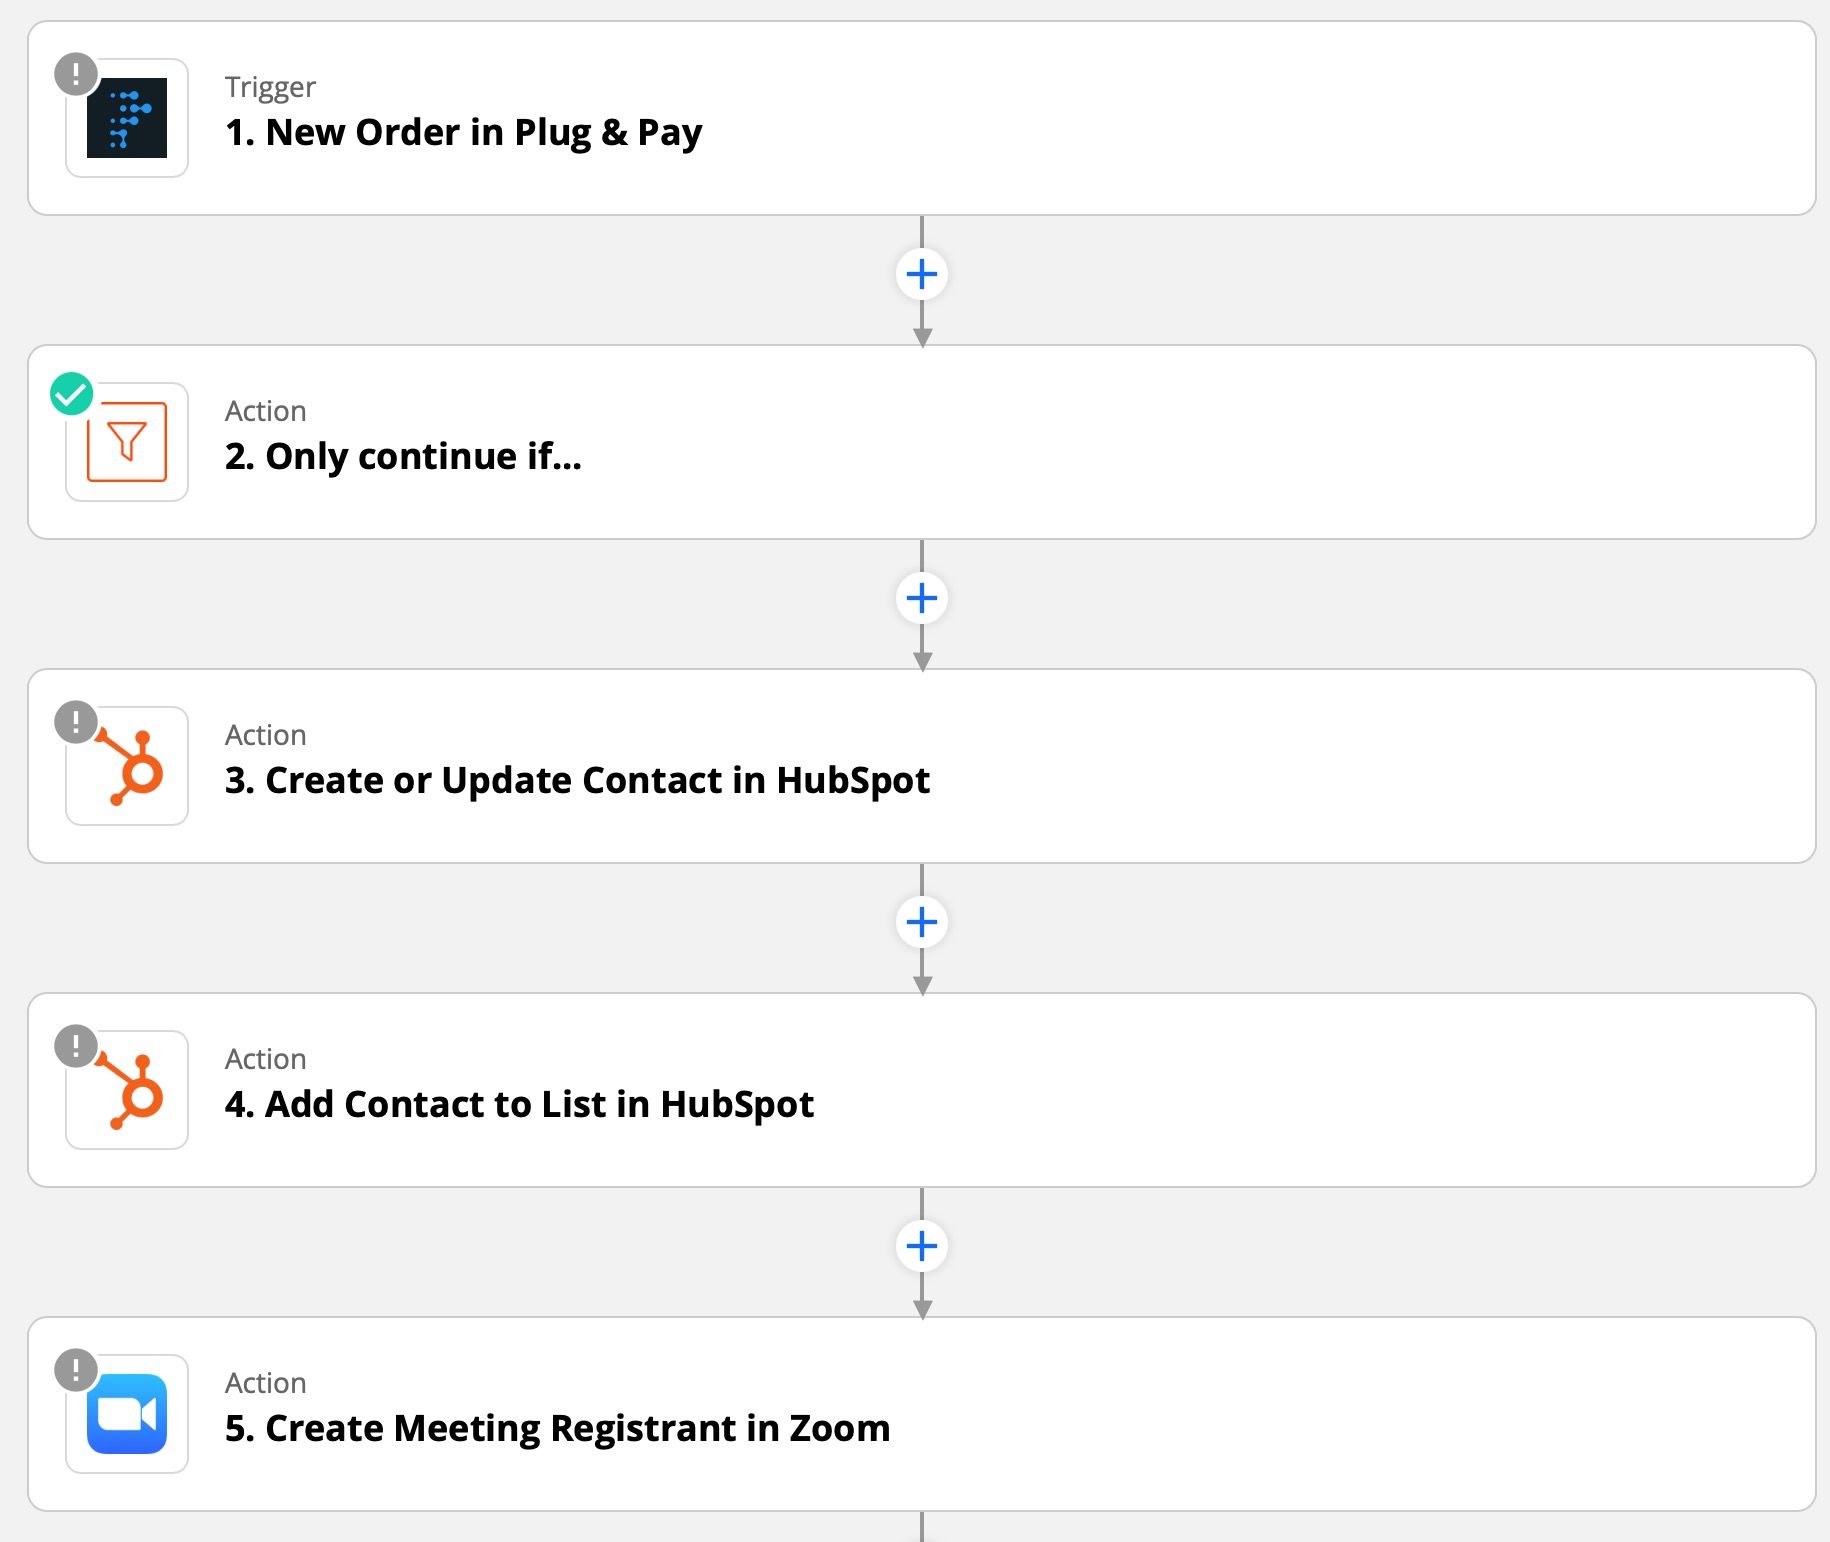Add a step after the Plug & Pay trigger

[x=922, y=274]
